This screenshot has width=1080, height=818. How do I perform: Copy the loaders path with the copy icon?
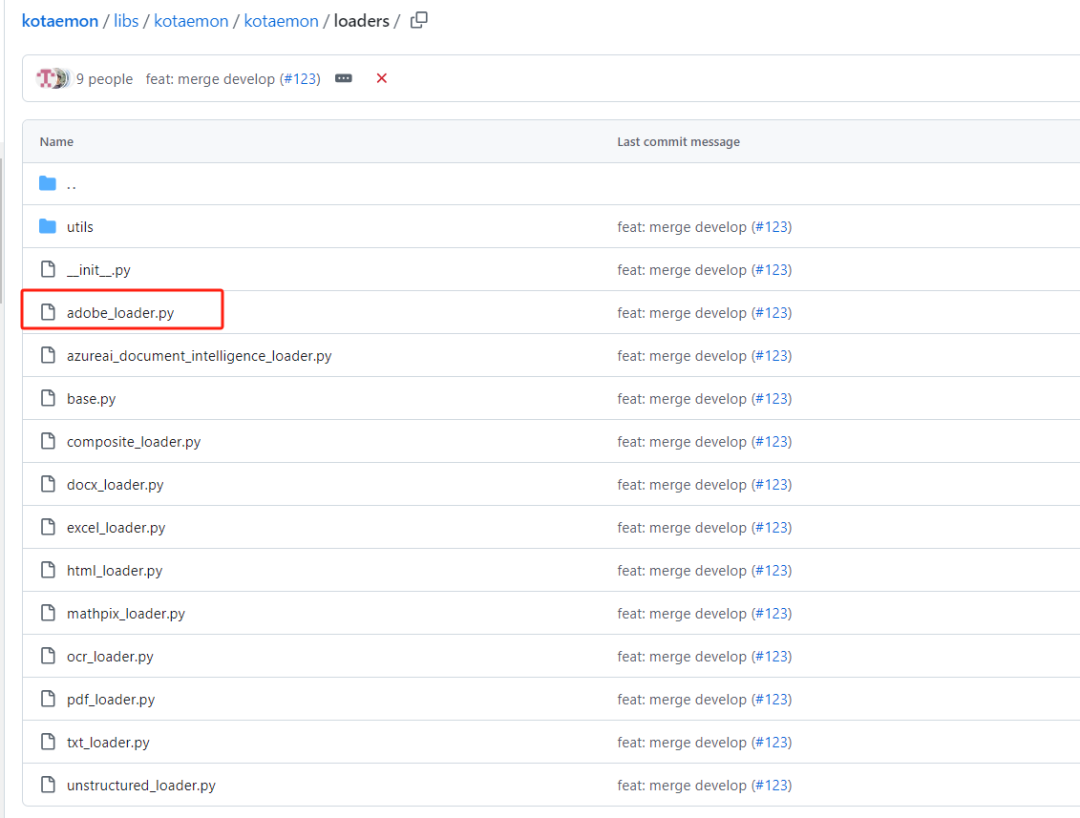click(x=419, y=20)
